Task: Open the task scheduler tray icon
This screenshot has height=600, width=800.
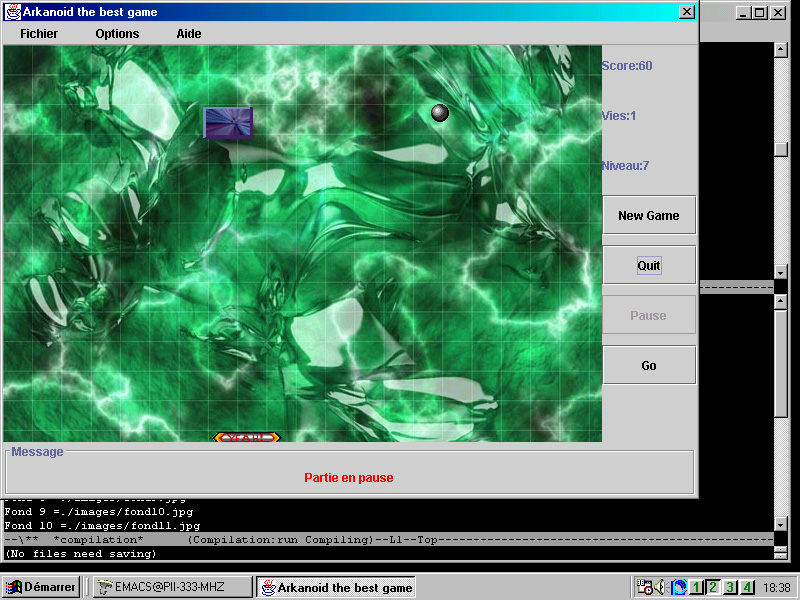Action: (x=645, y=587)
